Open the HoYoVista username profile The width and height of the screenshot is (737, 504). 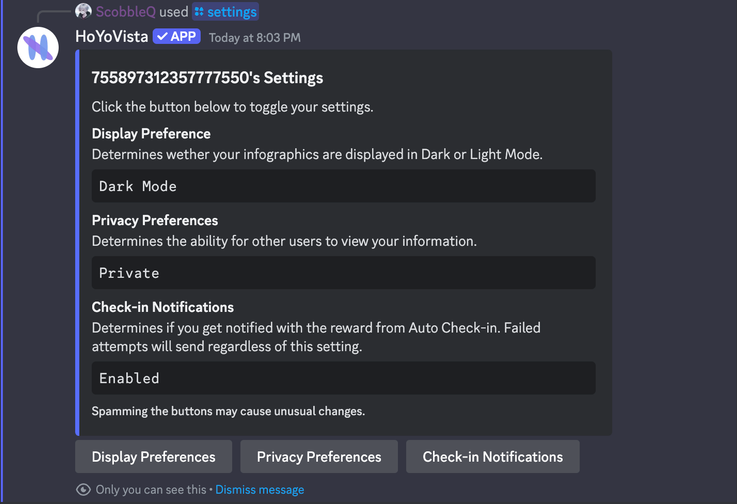[x=111, y=37]
